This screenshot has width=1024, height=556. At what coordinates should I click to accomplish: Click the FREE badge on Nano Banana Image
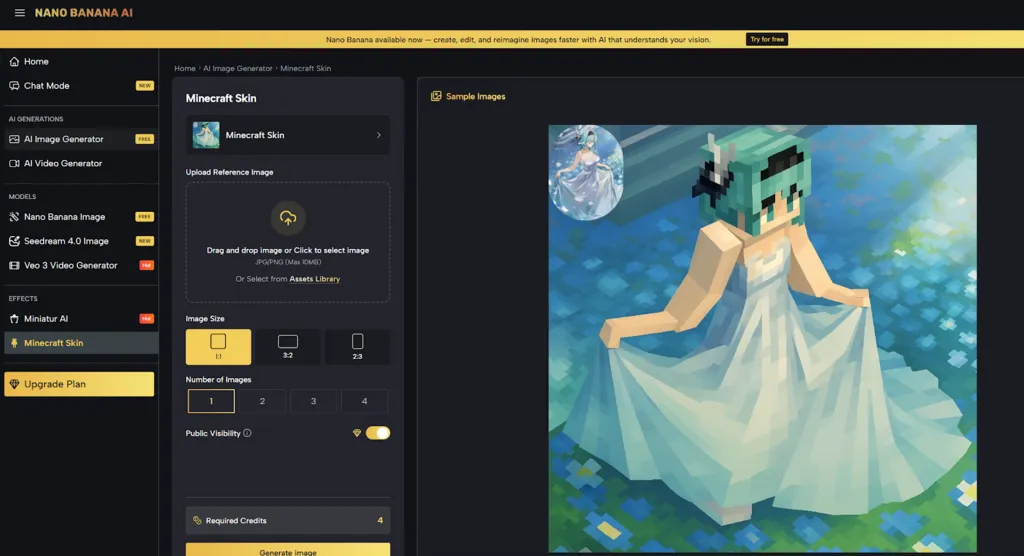(x=144, y=217)
